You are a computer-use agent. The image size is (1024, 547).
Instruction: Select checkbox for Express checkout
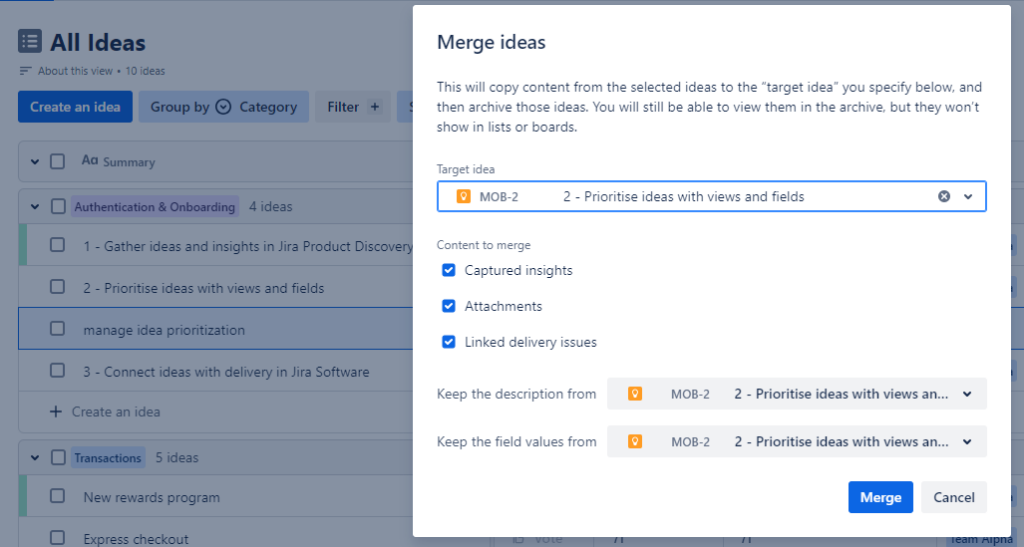(x=57, y=538)
